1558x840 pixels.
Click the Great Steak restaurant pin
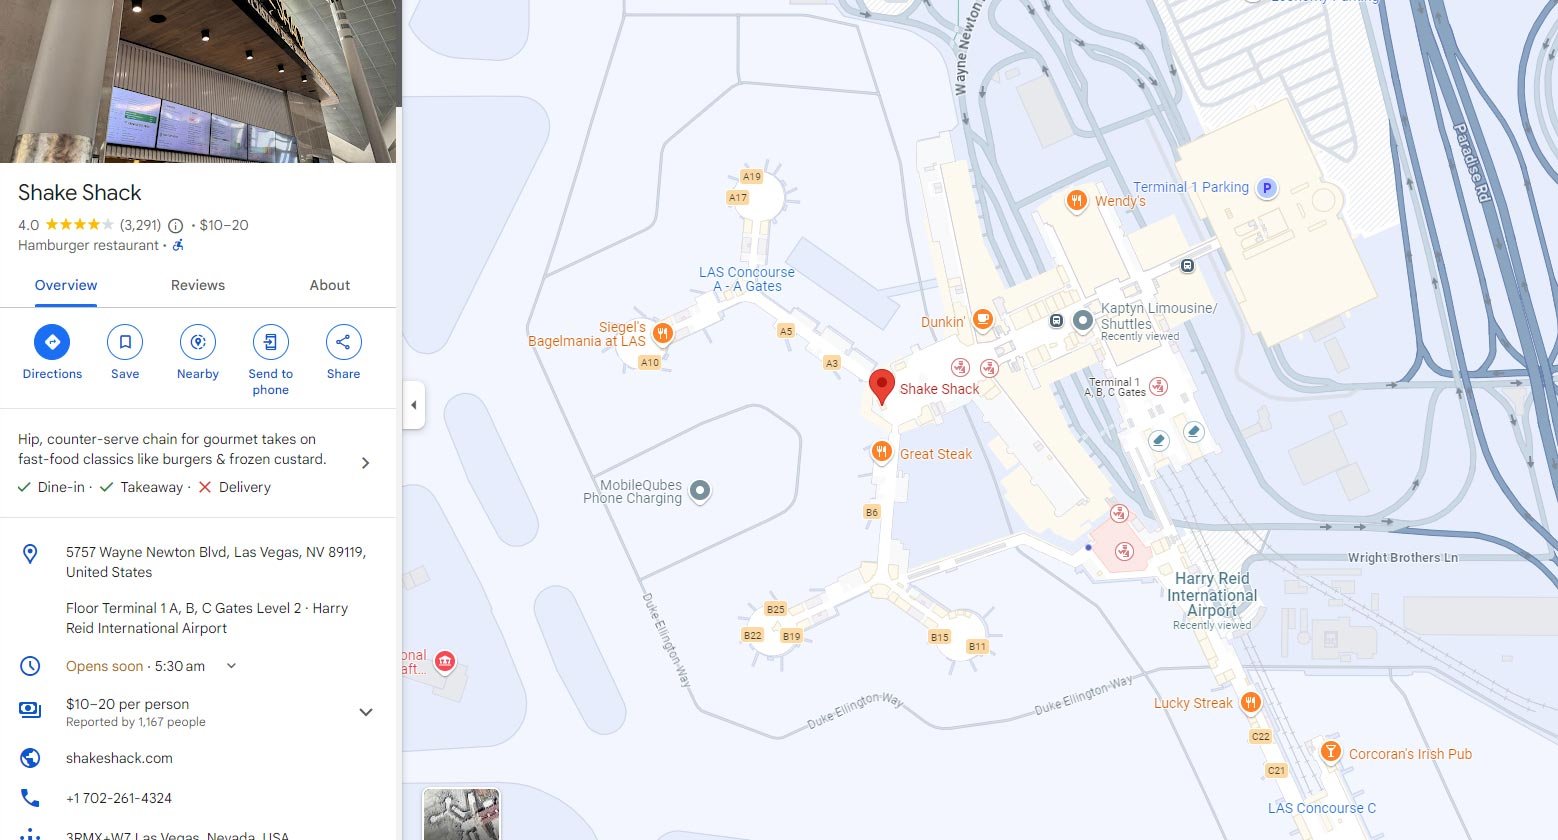[x=881, y=453]
